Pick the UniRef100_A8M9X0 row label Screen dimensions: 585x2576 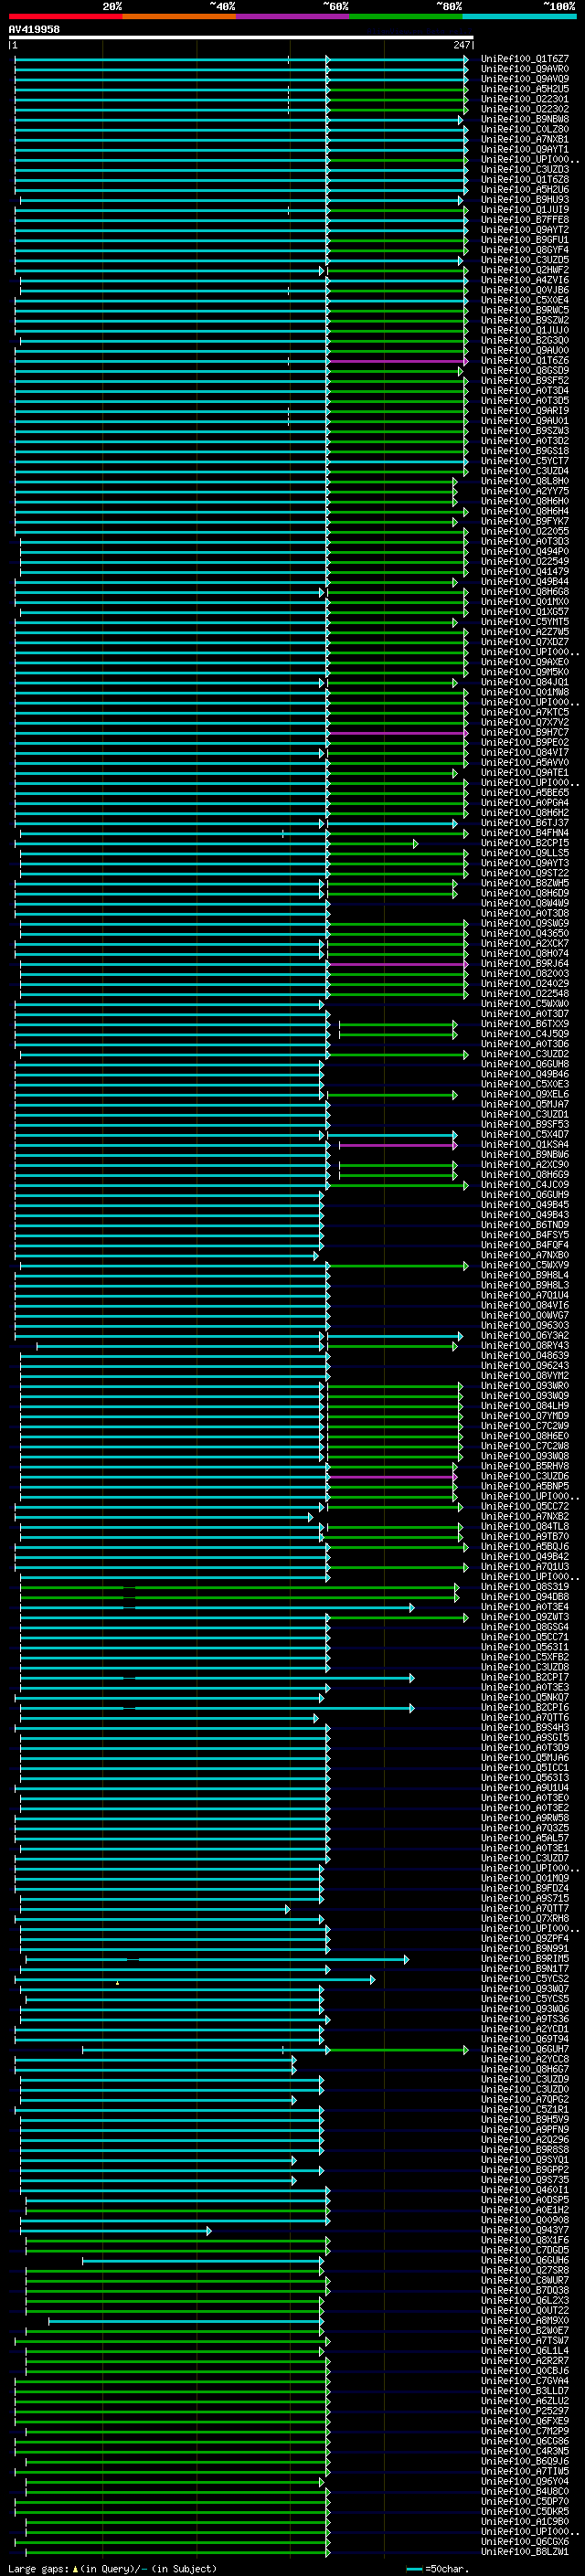coord(524,2320)
